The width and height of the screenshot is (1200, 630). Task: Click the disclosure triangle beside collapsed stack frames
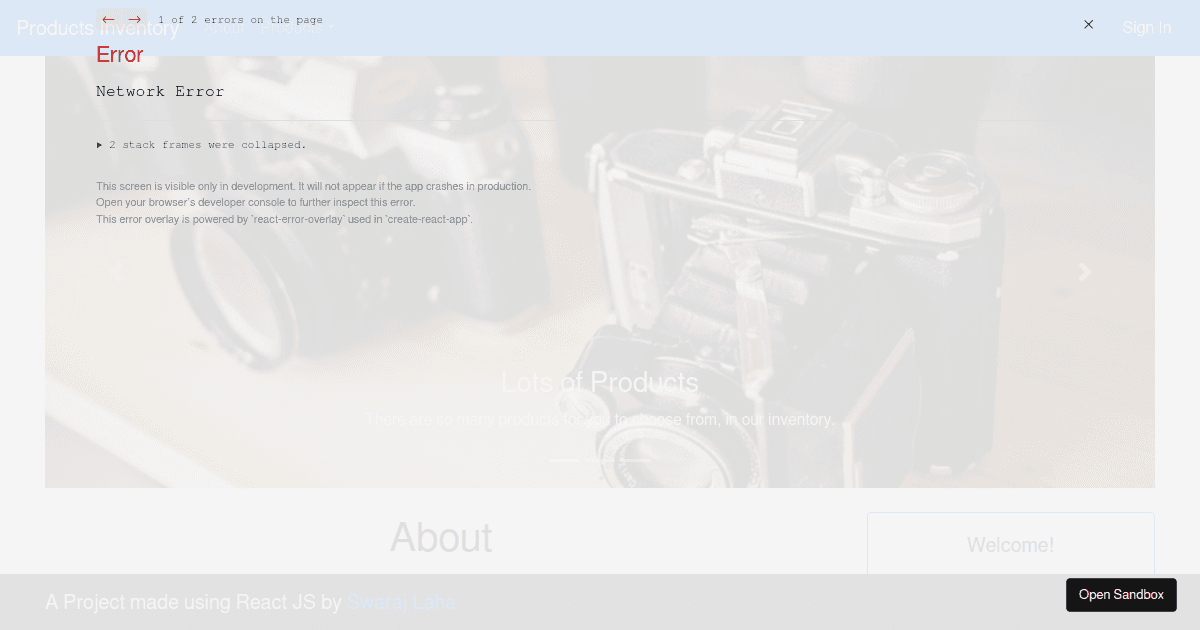point(100,145)
